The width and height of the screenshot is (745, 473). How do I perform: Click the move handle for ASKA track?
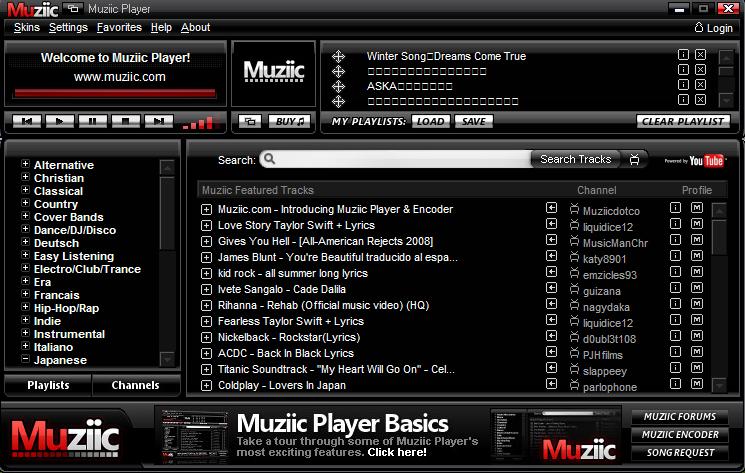coord(338,86)
